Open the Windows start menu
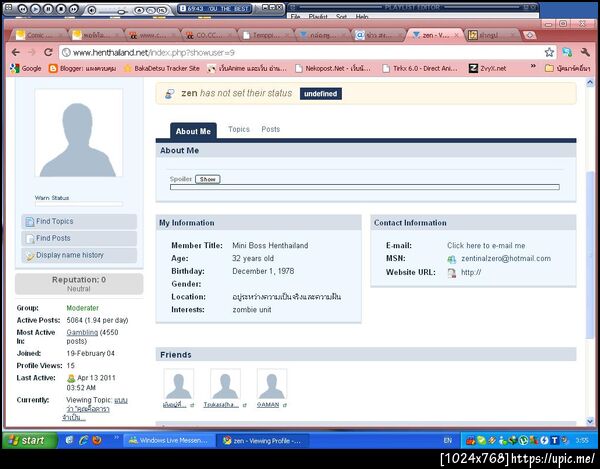 coord(29,440)
